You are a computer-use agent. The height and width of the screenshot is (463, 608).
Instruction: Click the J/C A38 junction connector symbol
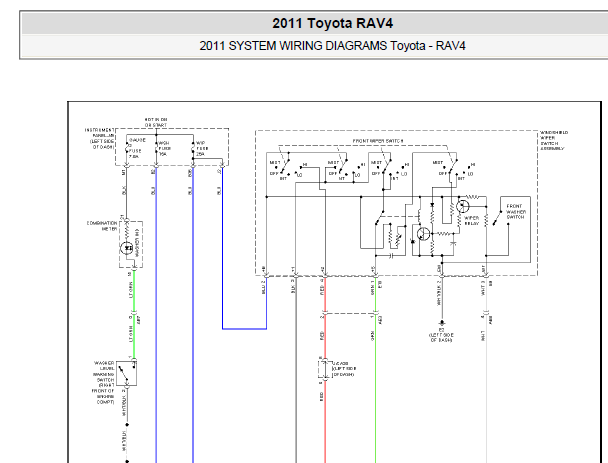pyautogui.click(x=323, y=369)
